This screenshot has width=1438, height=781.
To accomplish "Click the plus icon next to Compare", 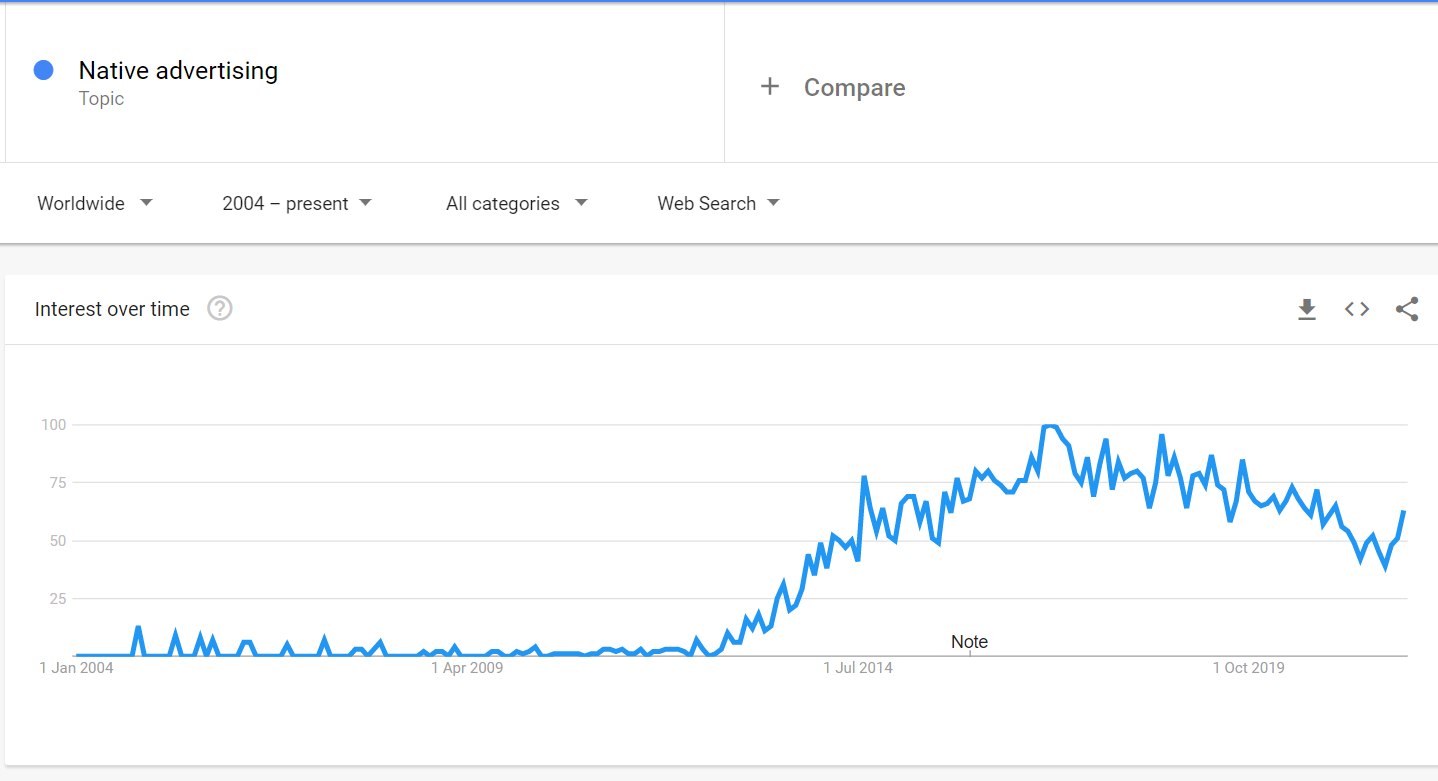I will [770, 87].
